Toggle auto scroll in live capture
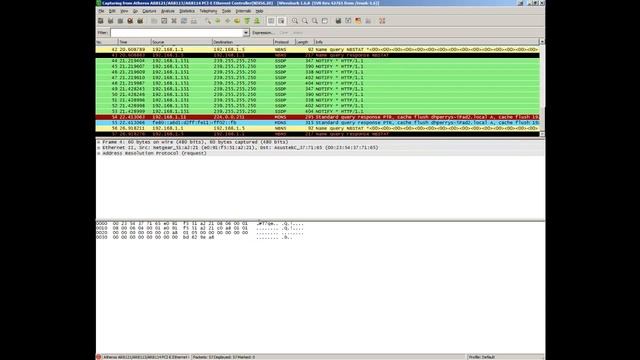This screenshot has width=640, height=360. [x=281, y=21]
